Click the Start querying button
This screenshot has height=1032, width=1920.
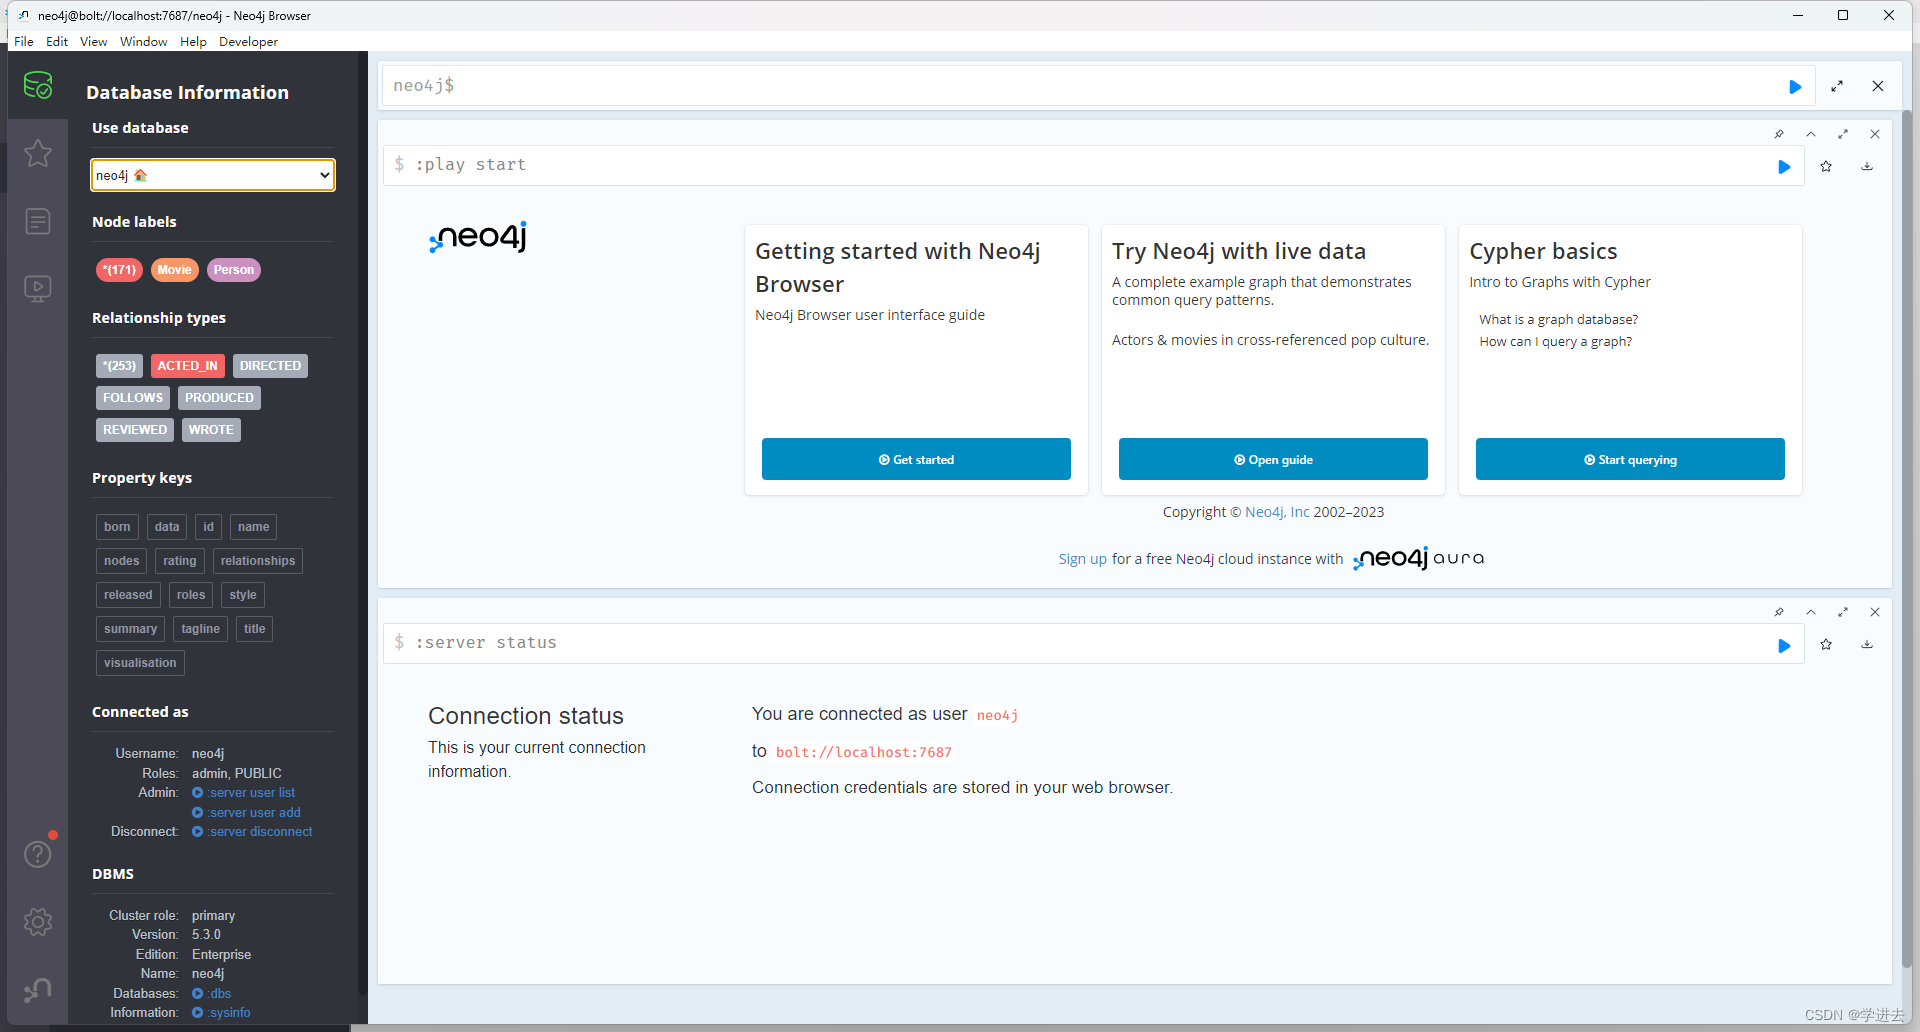(x=1630, y=459)
